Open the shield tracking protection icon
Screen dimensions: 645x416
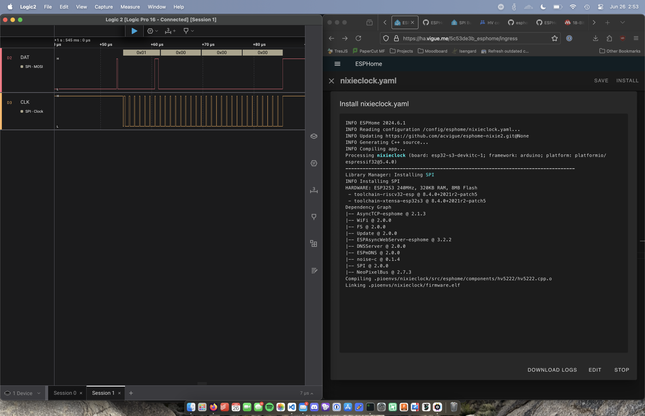[385, 38]
